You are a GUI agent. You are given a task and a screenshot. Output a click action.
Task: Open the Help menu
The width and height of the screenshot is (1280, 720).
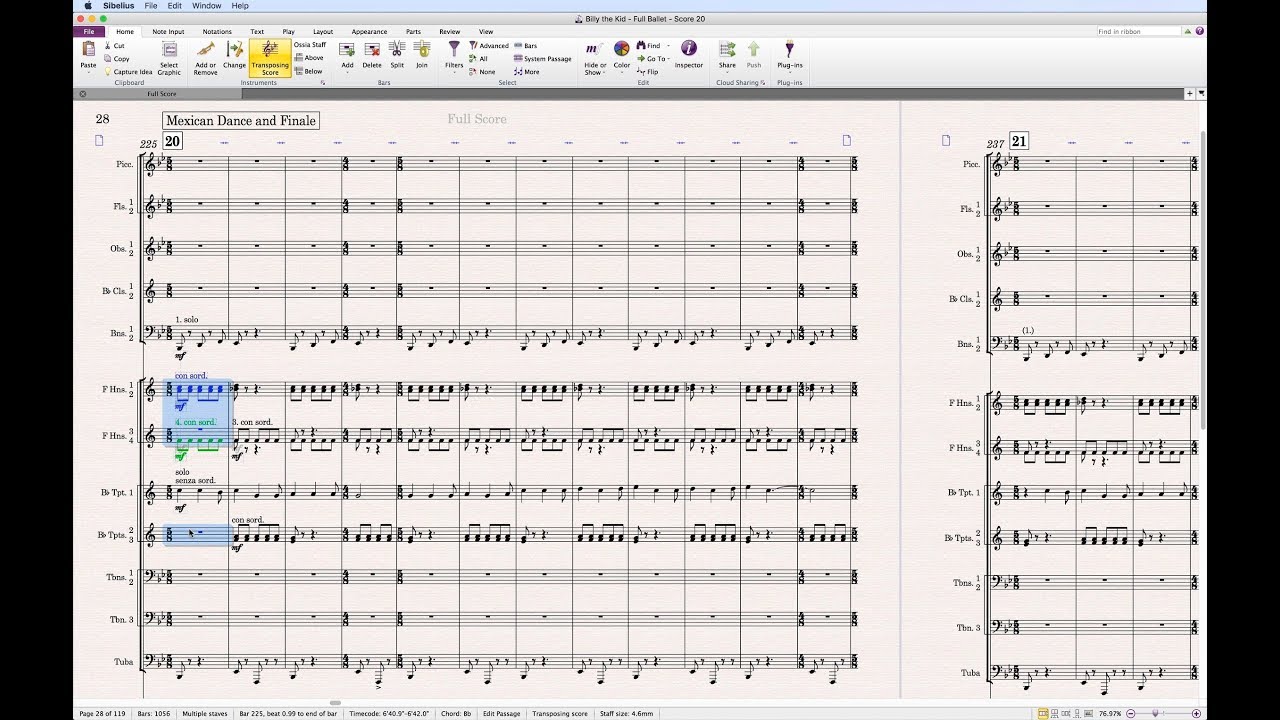(240, 6)
